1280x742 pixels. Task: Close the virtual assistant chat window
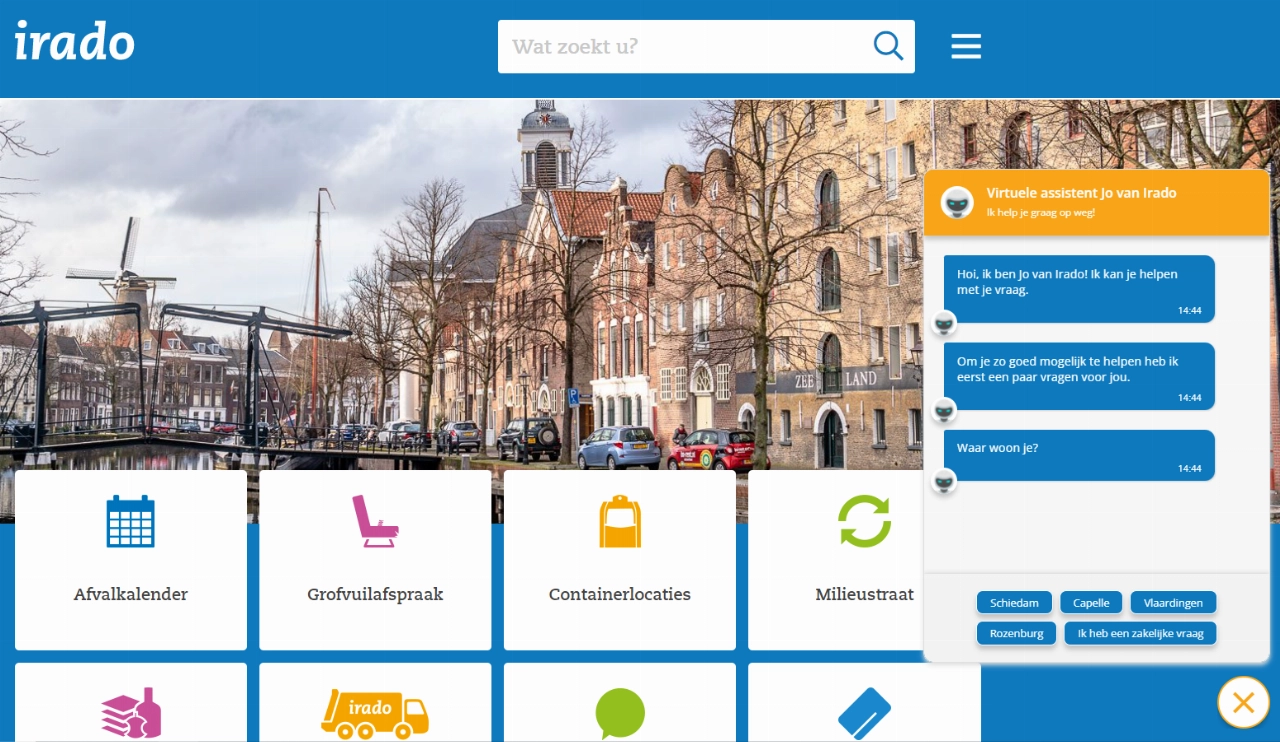pyautogui.click(x=1243, y=702)
